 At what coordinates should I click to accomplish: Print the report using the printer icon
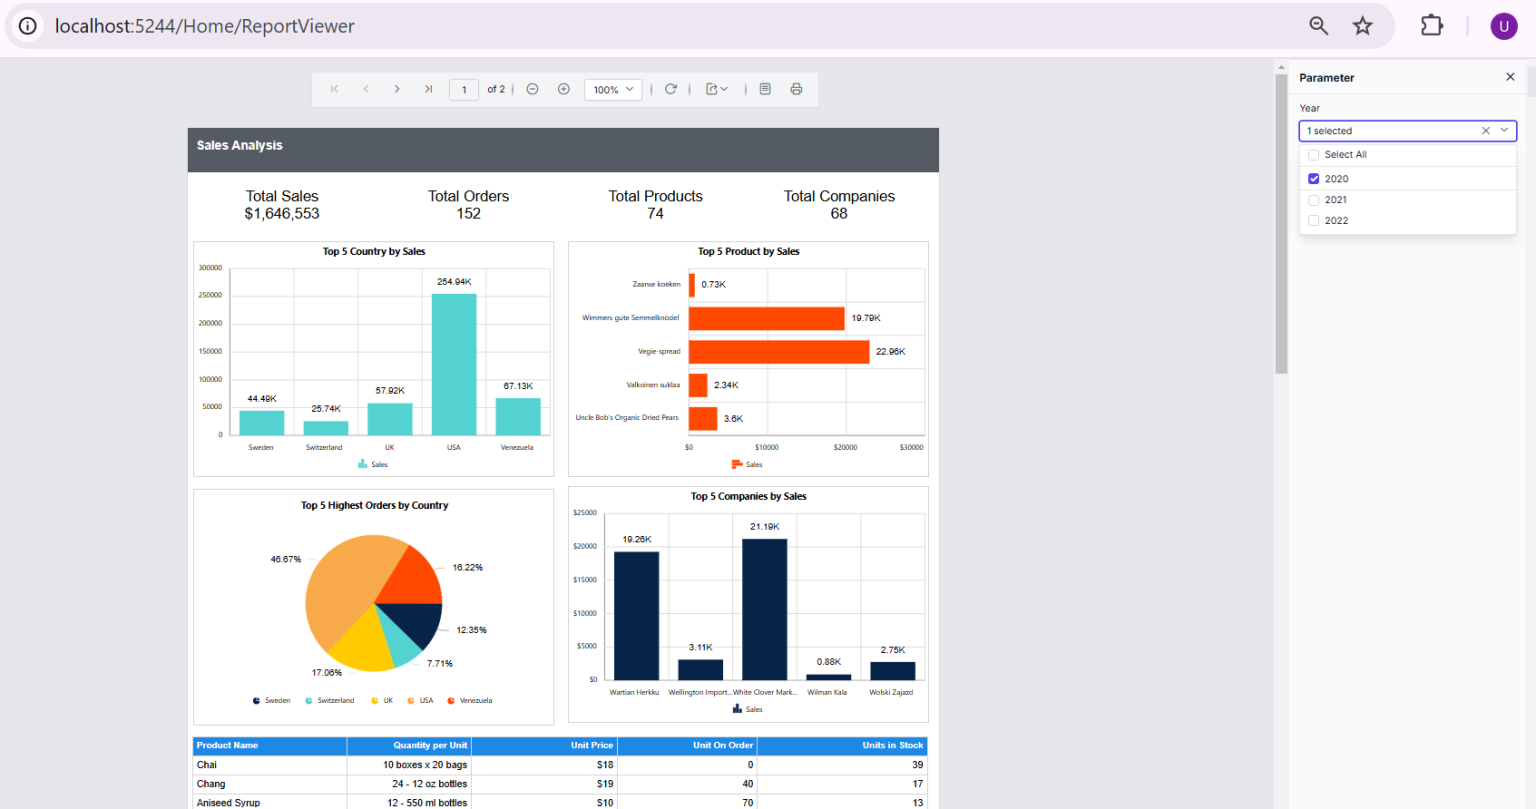[x=796, y=89]
